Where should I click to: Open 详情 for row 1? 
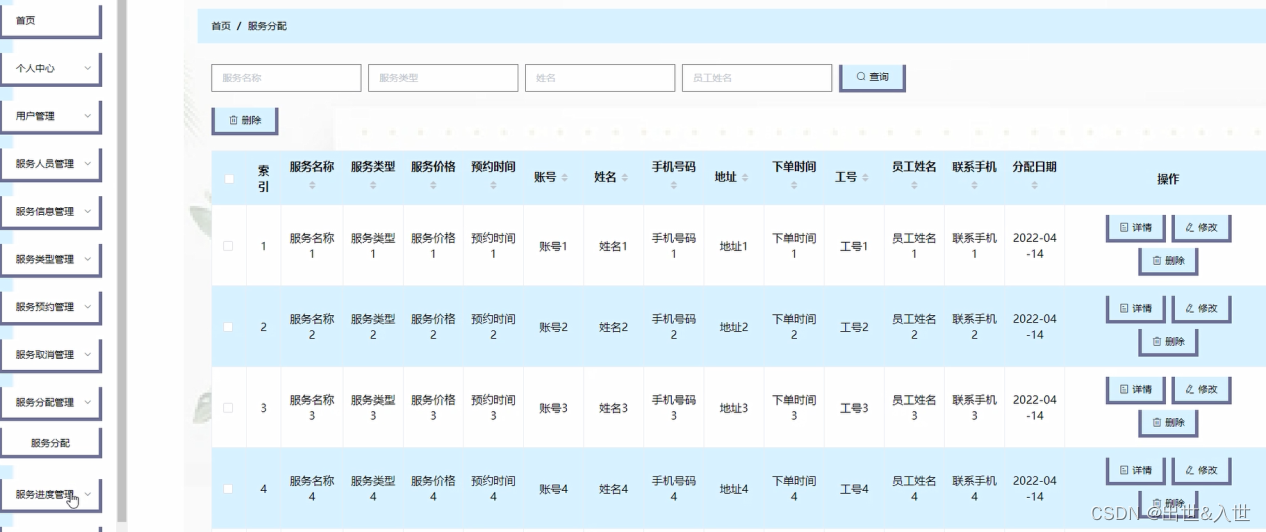coord(1135,227)
